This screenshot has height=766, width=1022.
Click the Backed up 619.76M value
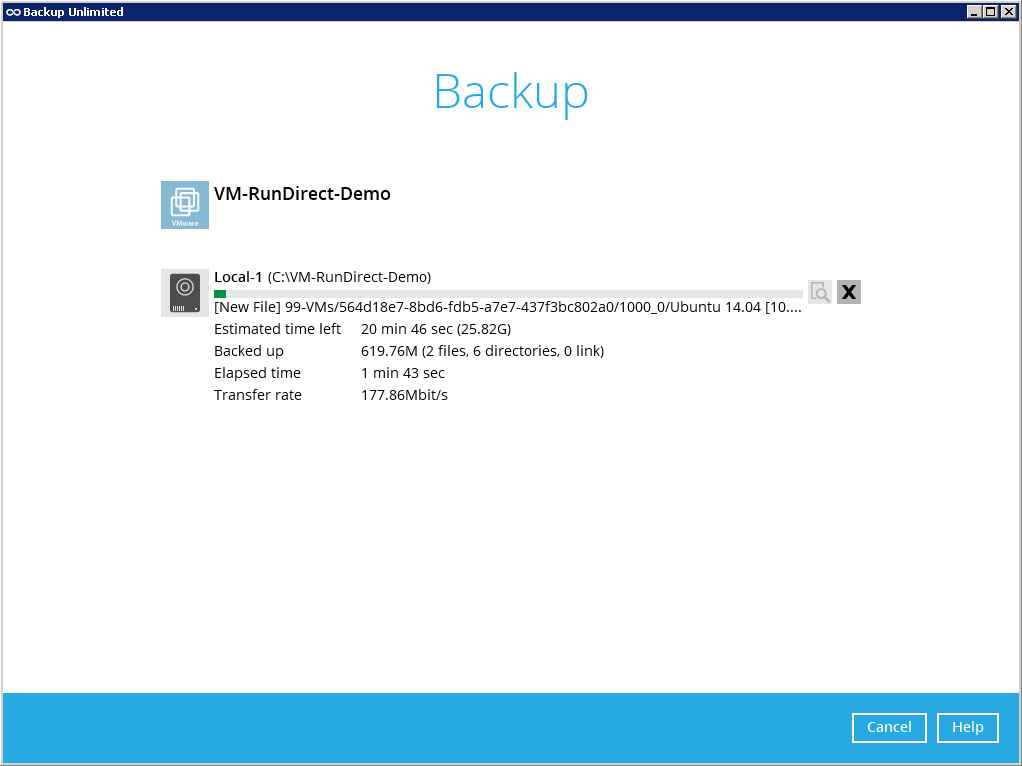coord(481,351)
